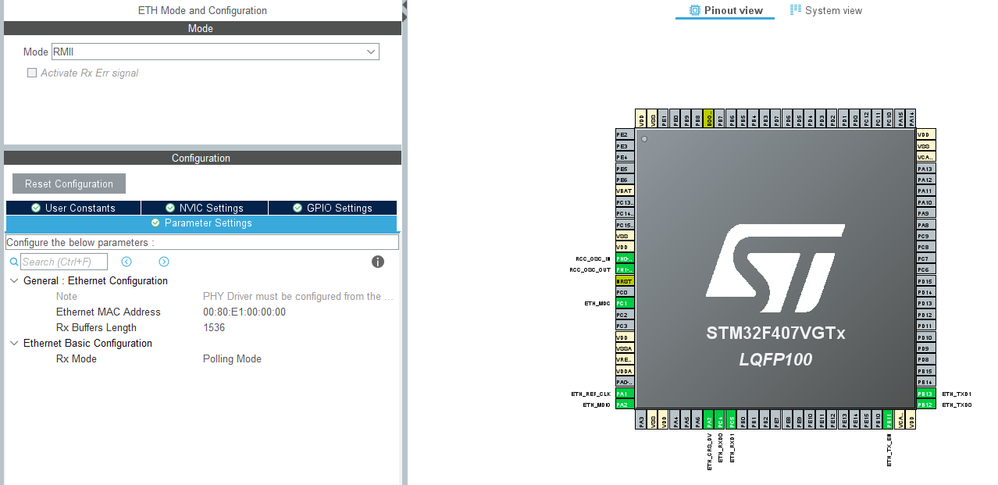This screenshot has width=998, height=485.
Task: Click the LQFP100 package label
Action: 775,360
